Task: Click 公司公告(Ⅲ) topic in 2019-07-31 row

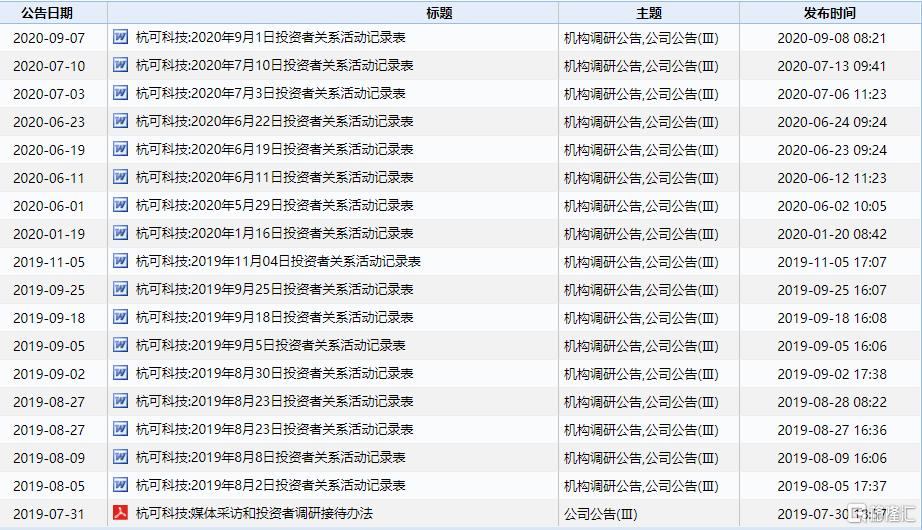Action: [600, 514]
